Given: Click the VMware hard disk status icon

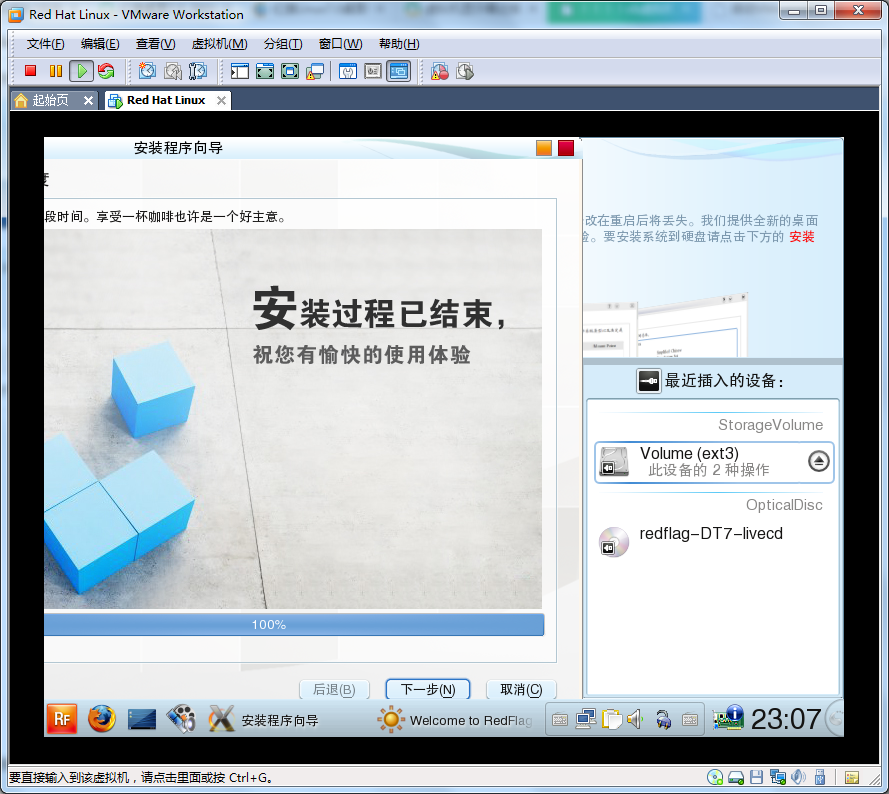Looking at the screenshot, I should pos(736,777).
